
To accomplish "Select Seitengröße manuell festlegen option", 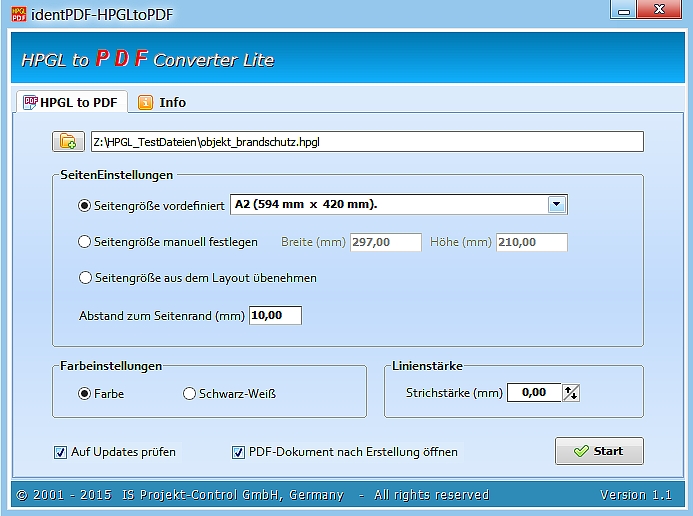I will click(x=84, y=242).
